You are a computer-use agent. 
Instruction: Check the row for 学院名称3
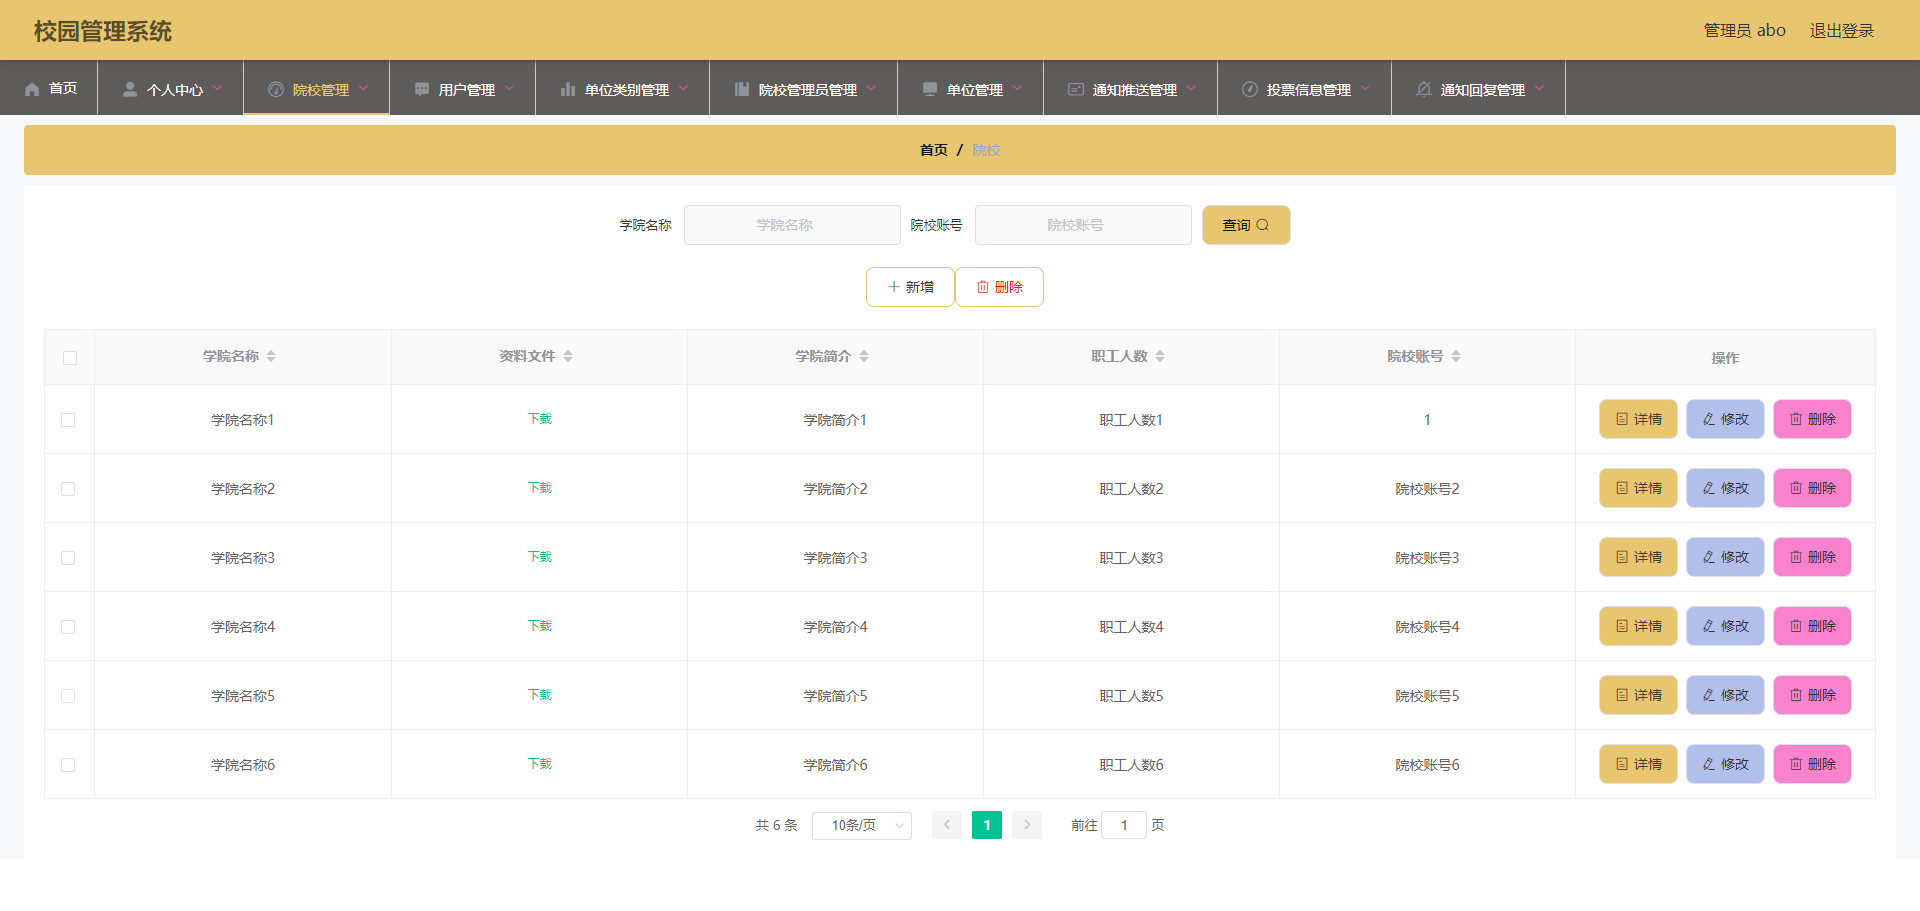click(68, 558)
